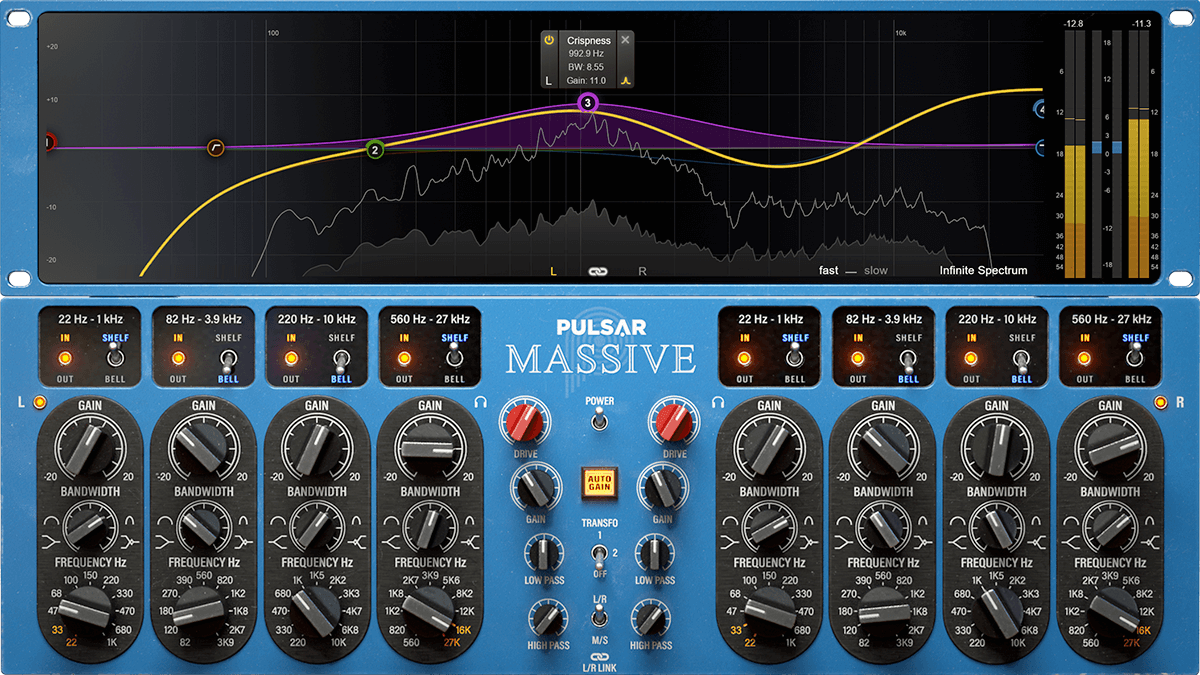Click the right HIGH PASS knob
This screenshot has height=675, width=1200.
click(651, 620)
